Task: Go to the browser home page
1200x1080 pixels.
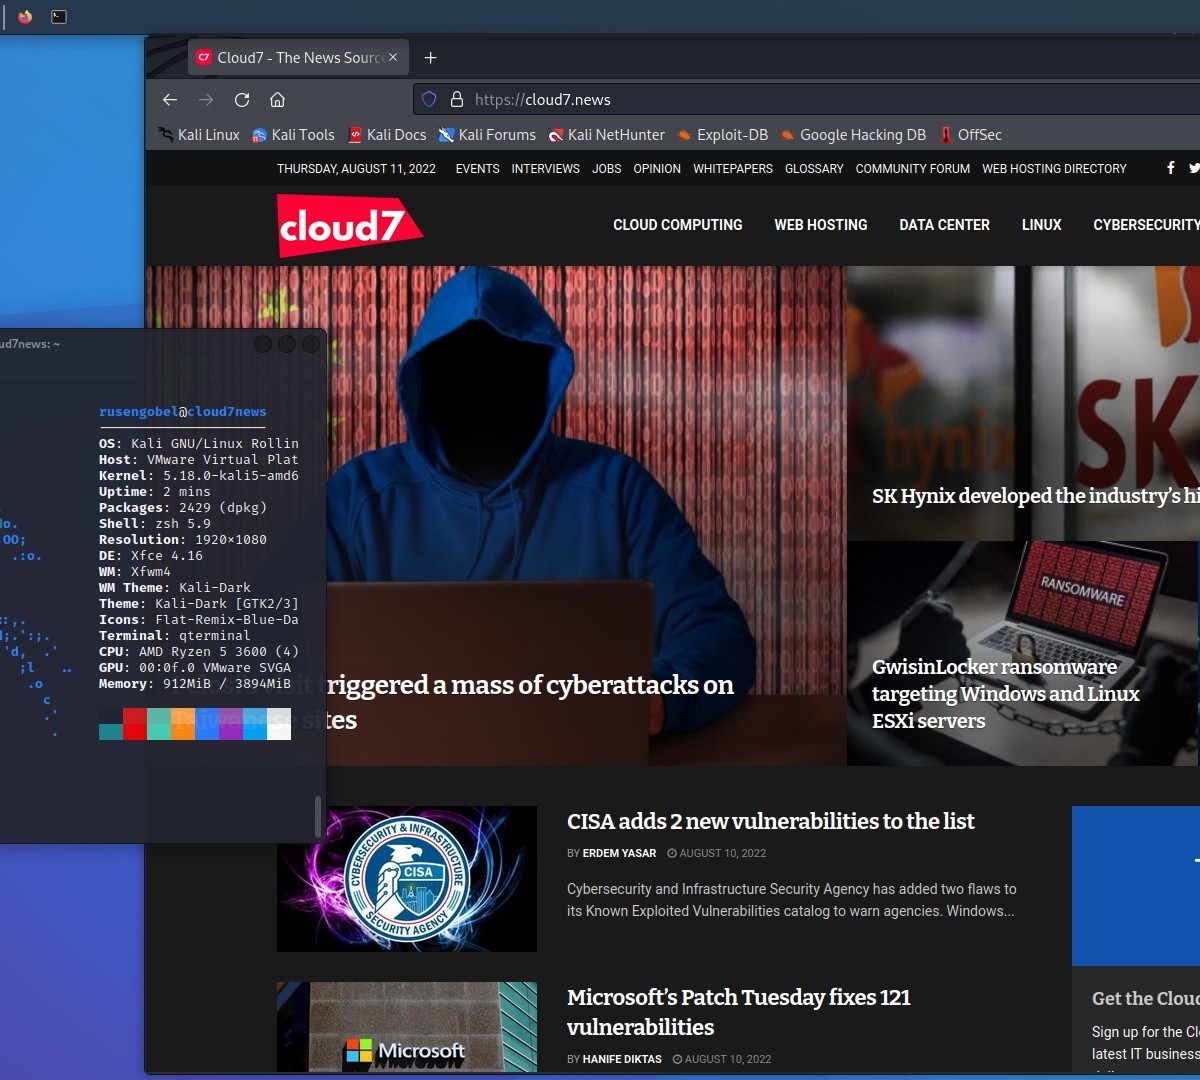Action: click(278, 100)
